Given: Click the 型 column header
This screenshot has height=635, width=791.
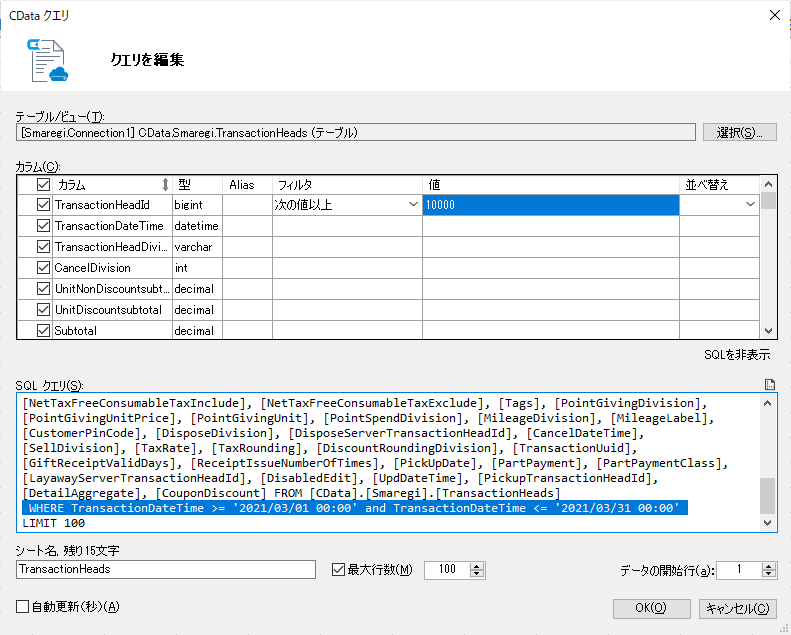Looking at the screenshot, I should 198,185.
